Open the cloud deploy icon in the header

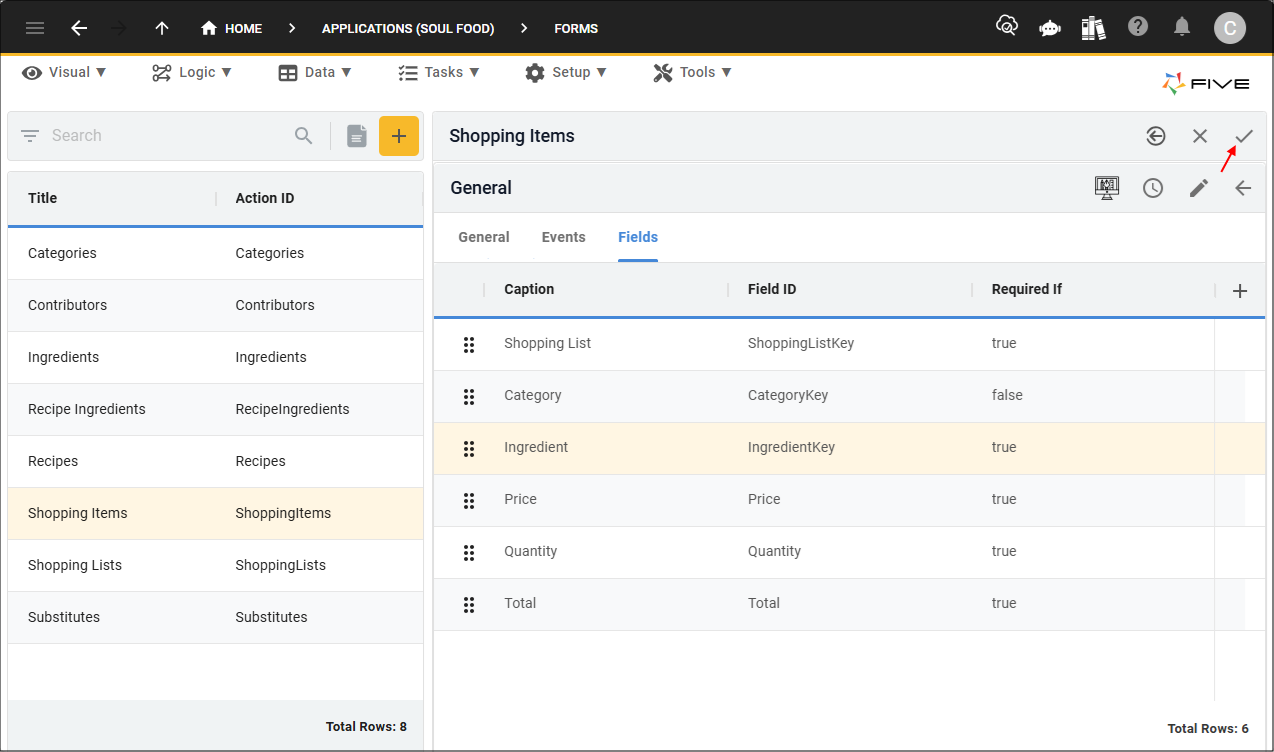[x=1006, y=26]
